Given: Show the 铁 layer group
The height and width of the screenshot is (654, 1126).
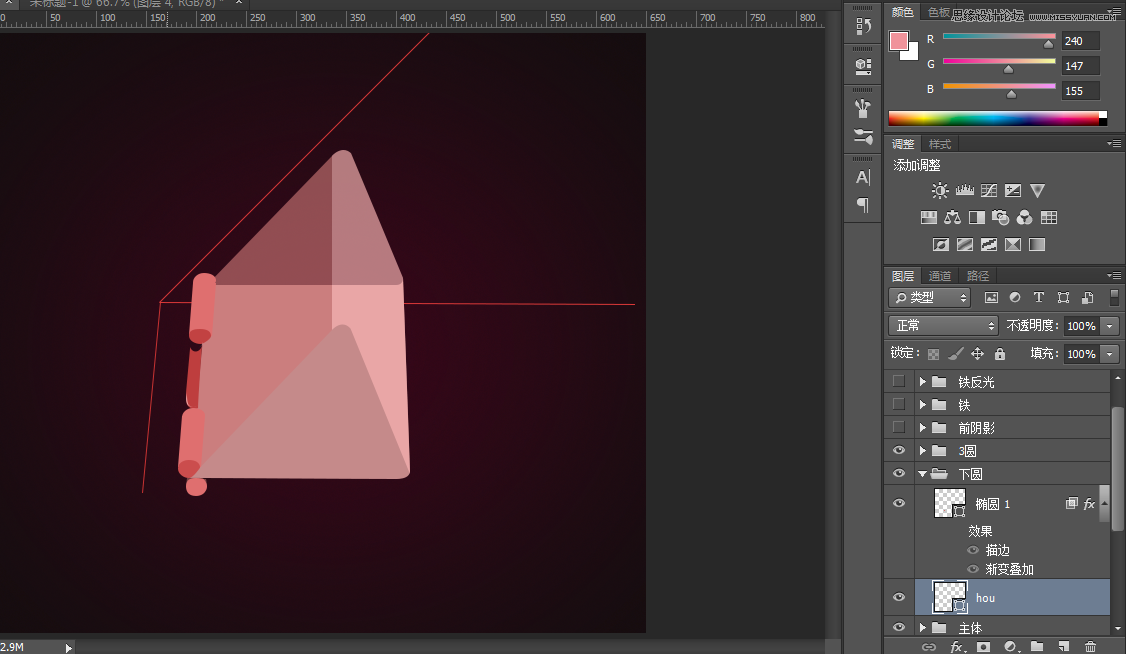Looking at the screenshot, I should click(898, 404).
